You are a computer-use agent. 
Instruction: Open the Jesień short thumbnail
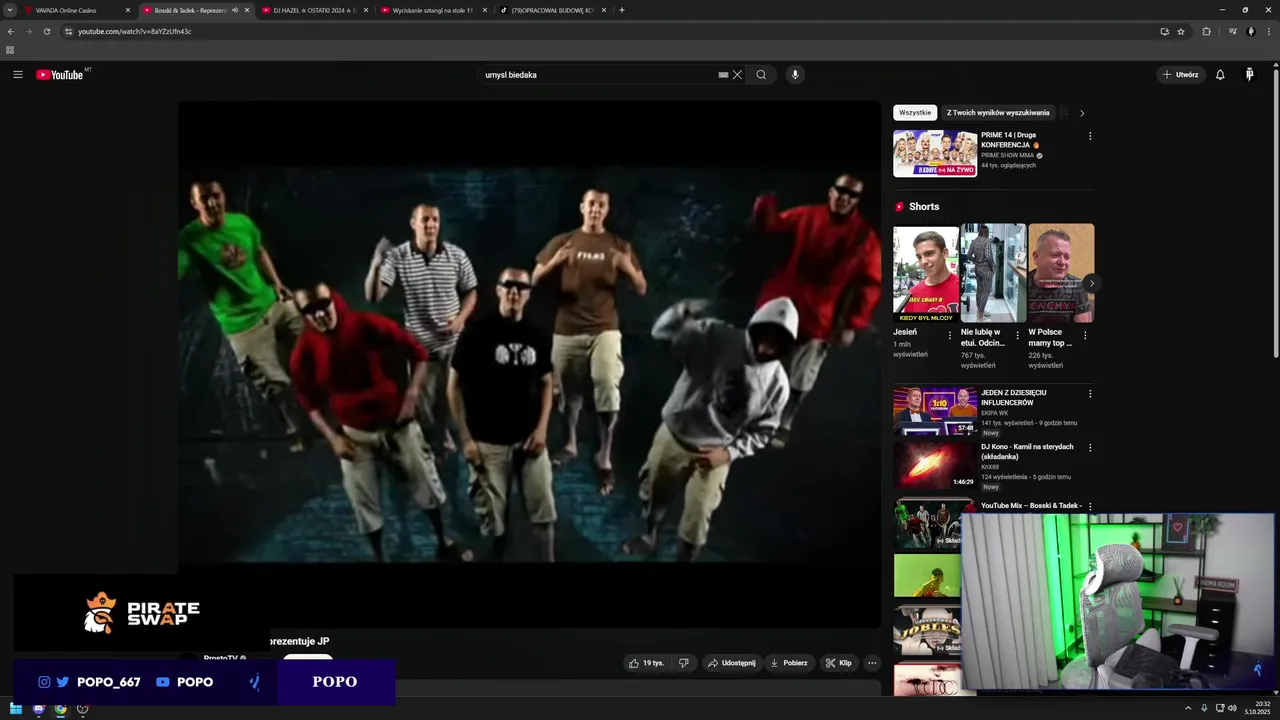point(926,273)
